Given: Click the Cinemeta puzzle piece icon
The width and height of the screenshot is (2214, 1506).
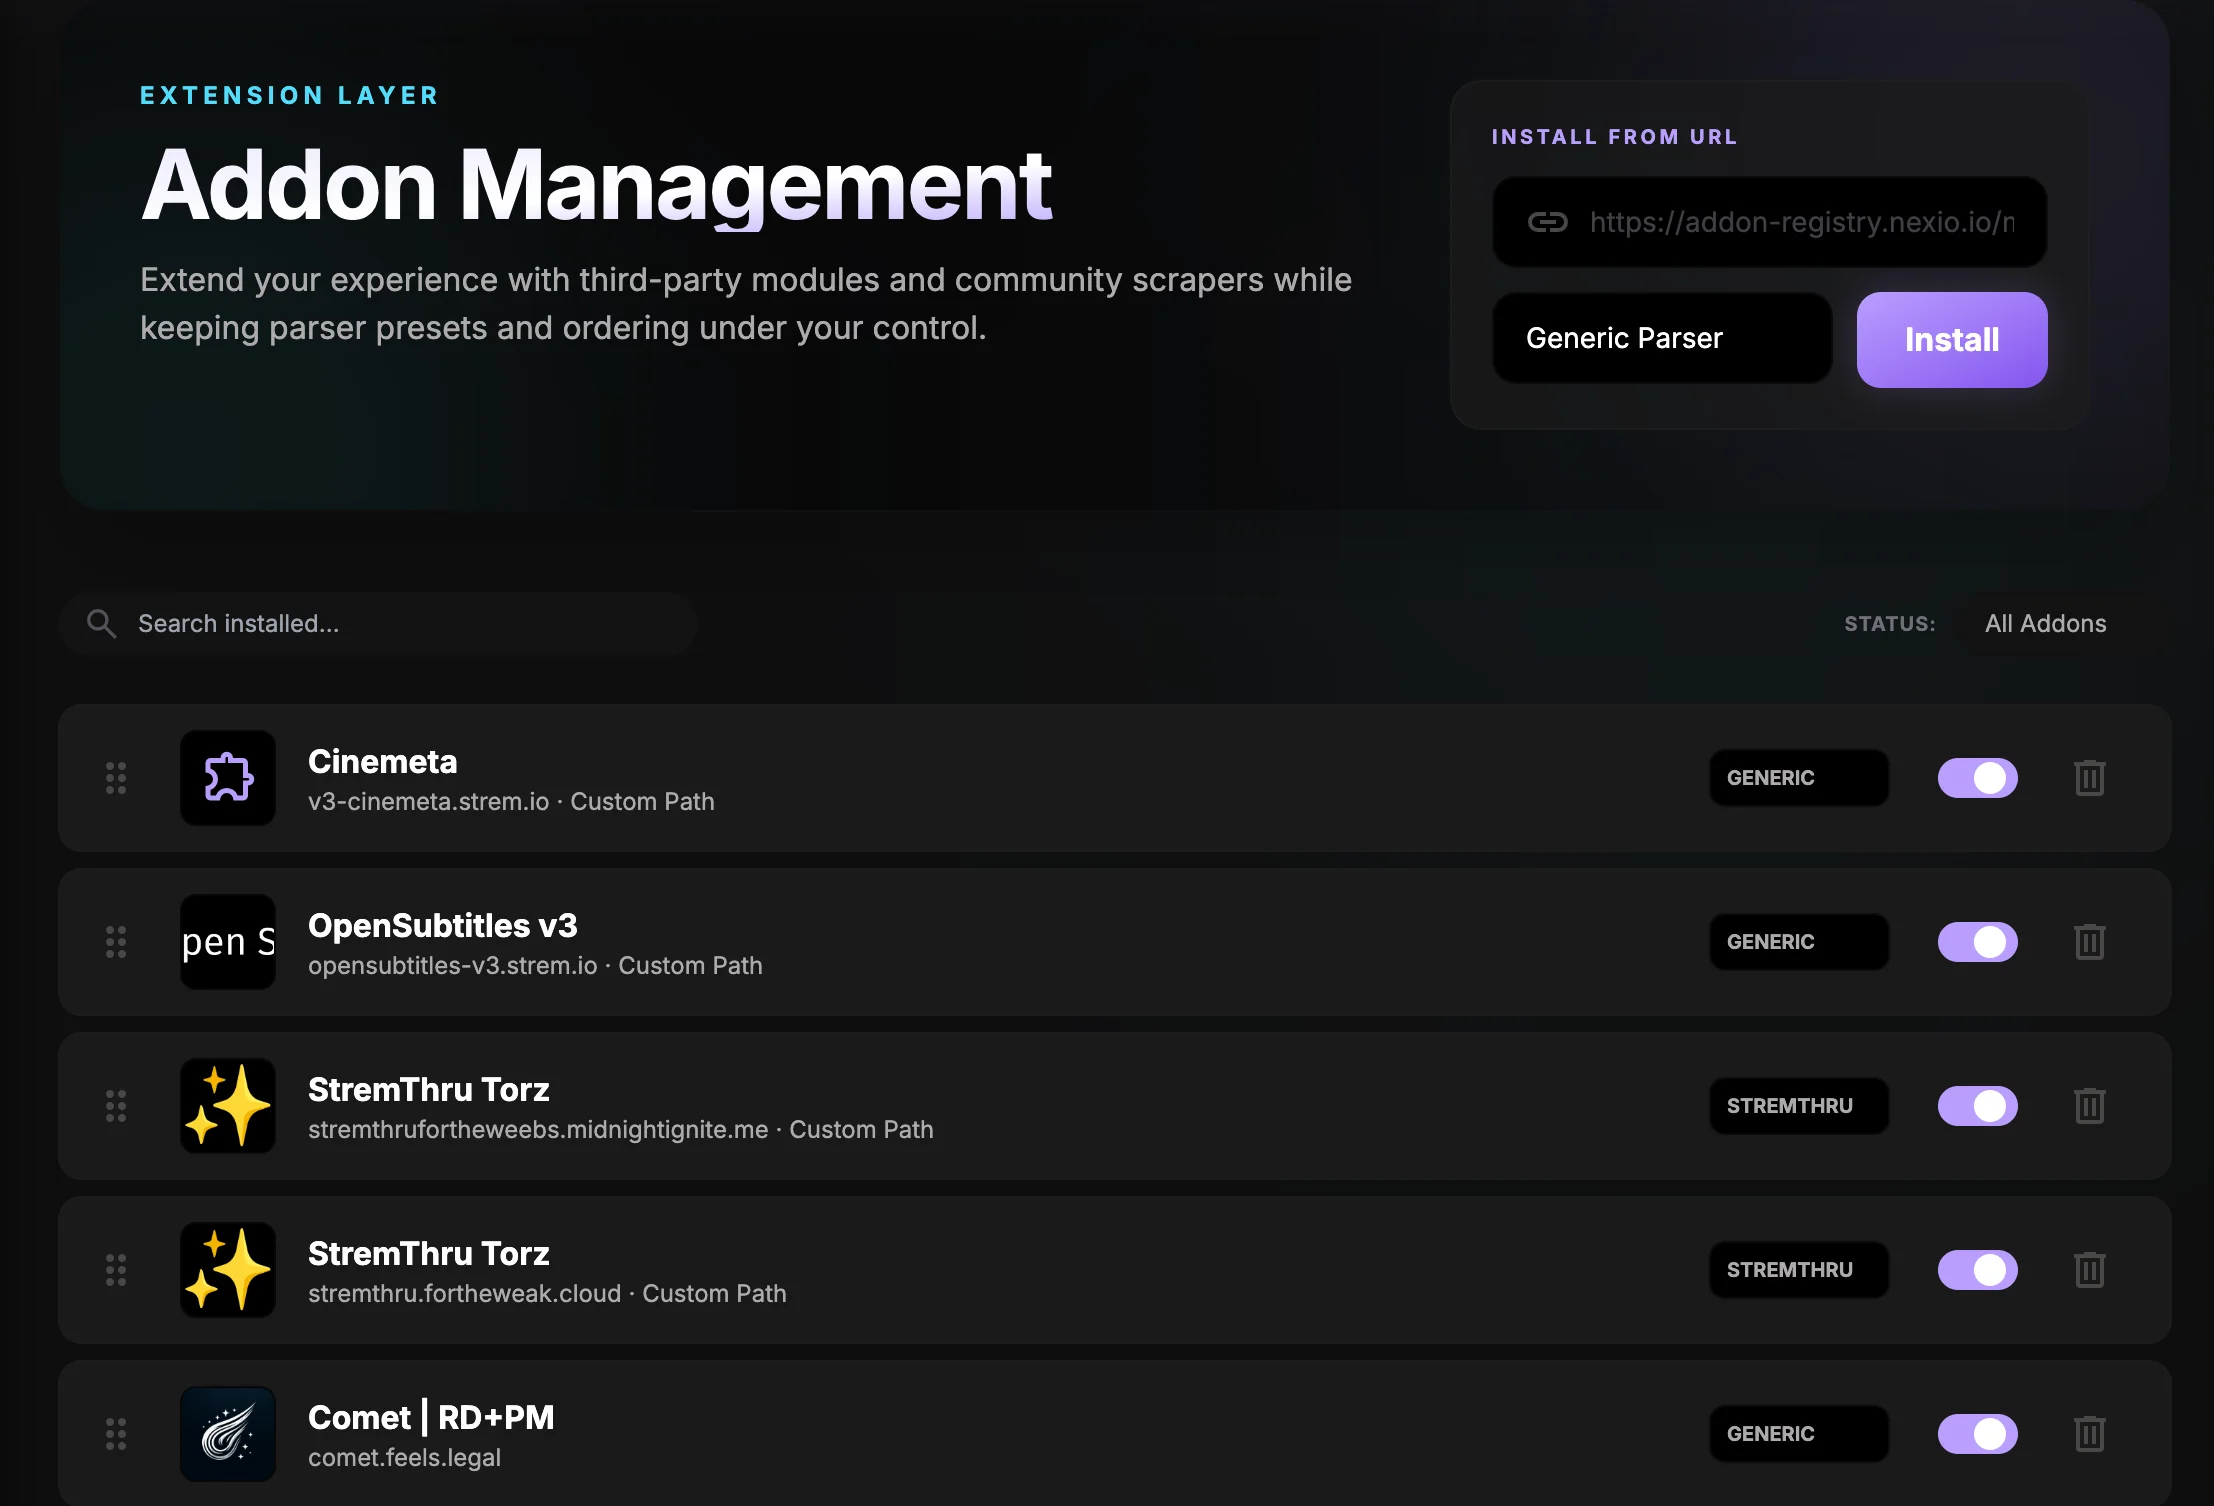Looking at the screenshot, I should [228, 778].
